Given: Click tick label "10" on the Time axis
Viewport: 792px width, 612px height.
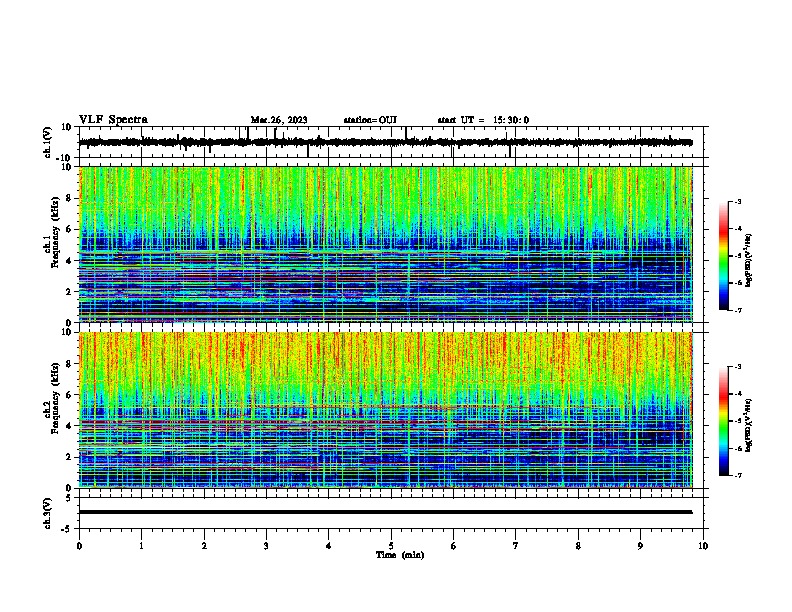Looking at the screenshot, I should [703, 546].
